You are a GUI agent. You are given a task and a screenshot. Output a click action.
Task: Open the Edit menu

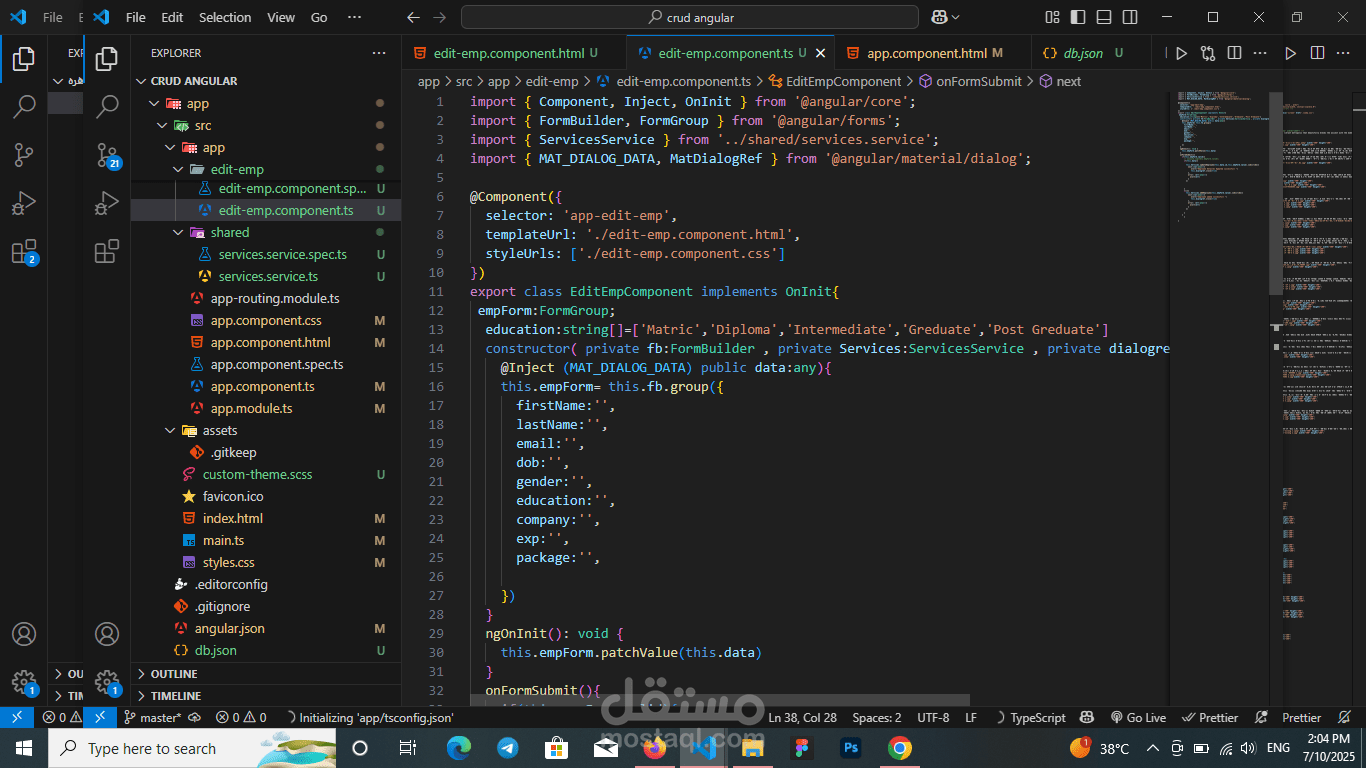click(x=172, y=17)
